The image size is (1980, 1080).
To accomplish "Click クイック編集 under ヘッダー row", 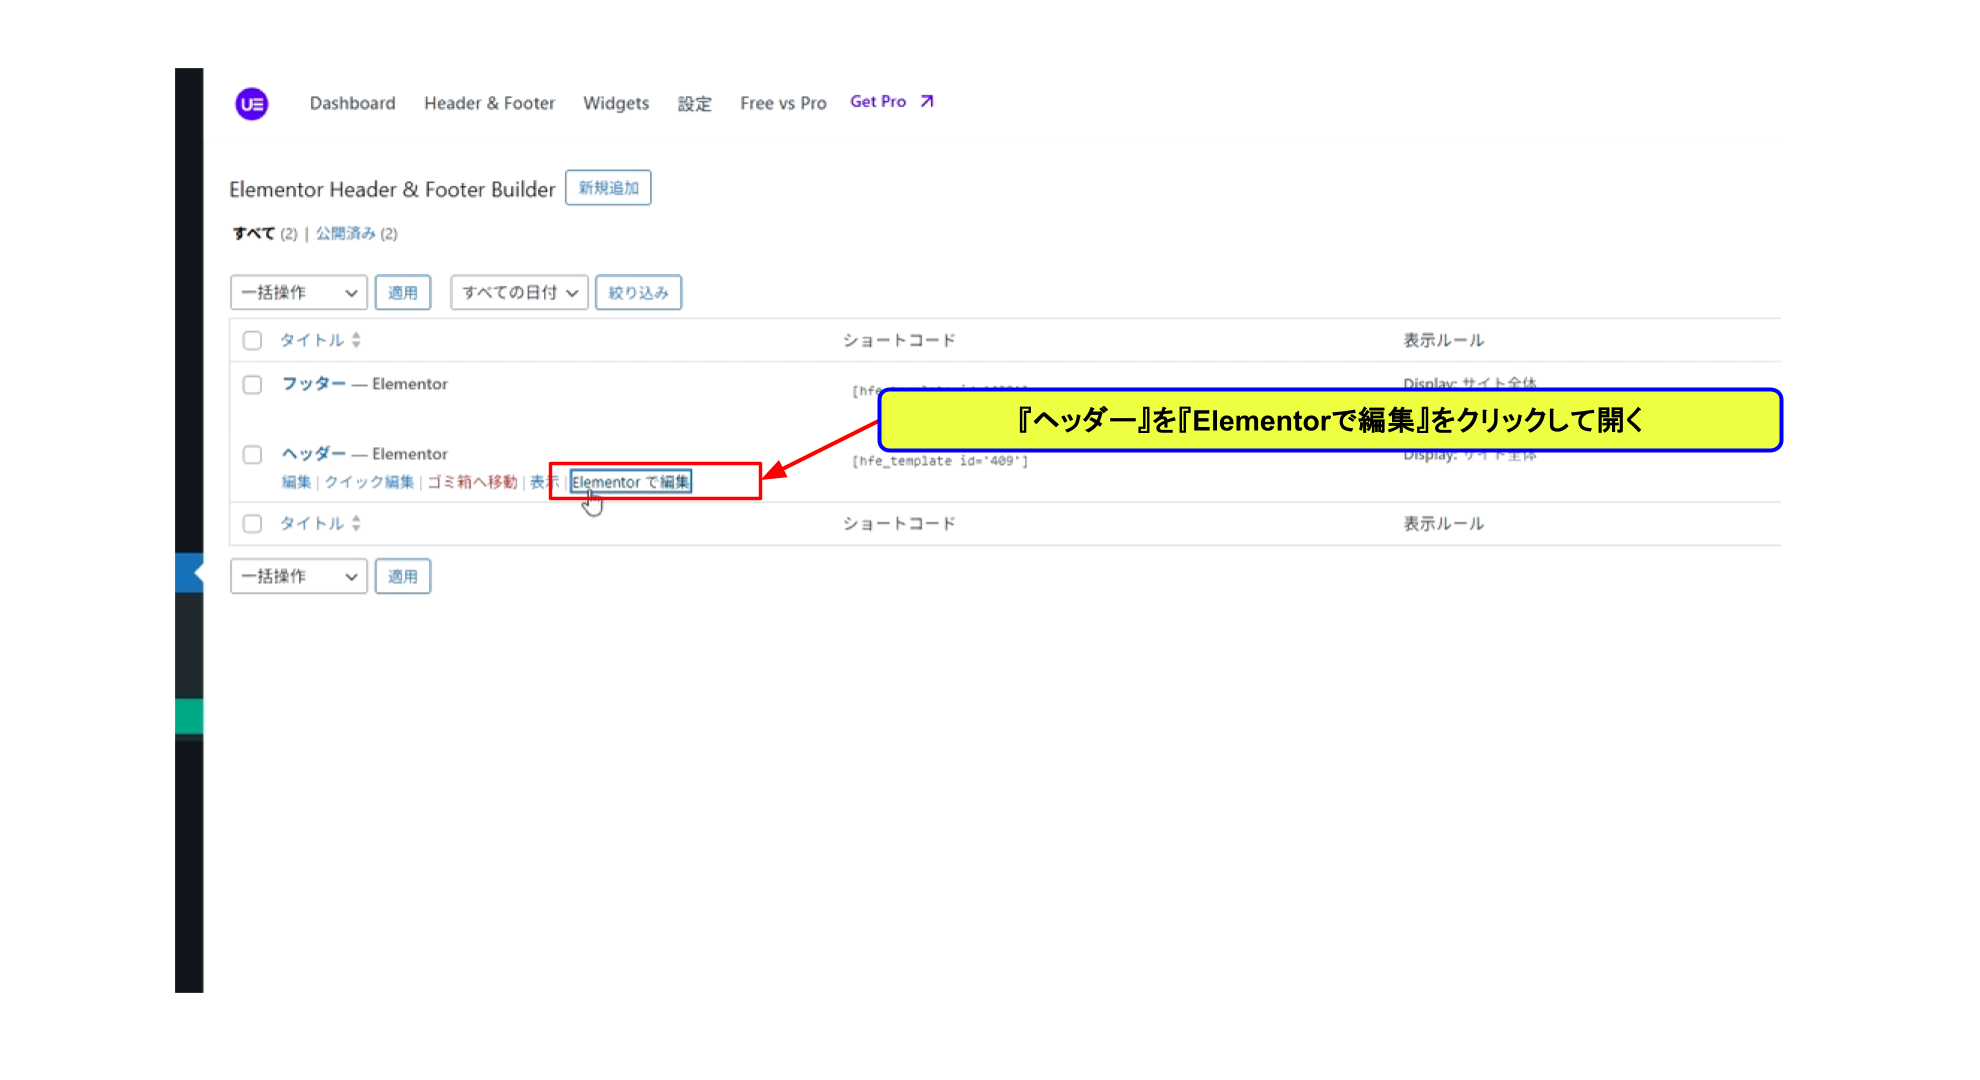I will pyautogui.click(x=369, y=482).
